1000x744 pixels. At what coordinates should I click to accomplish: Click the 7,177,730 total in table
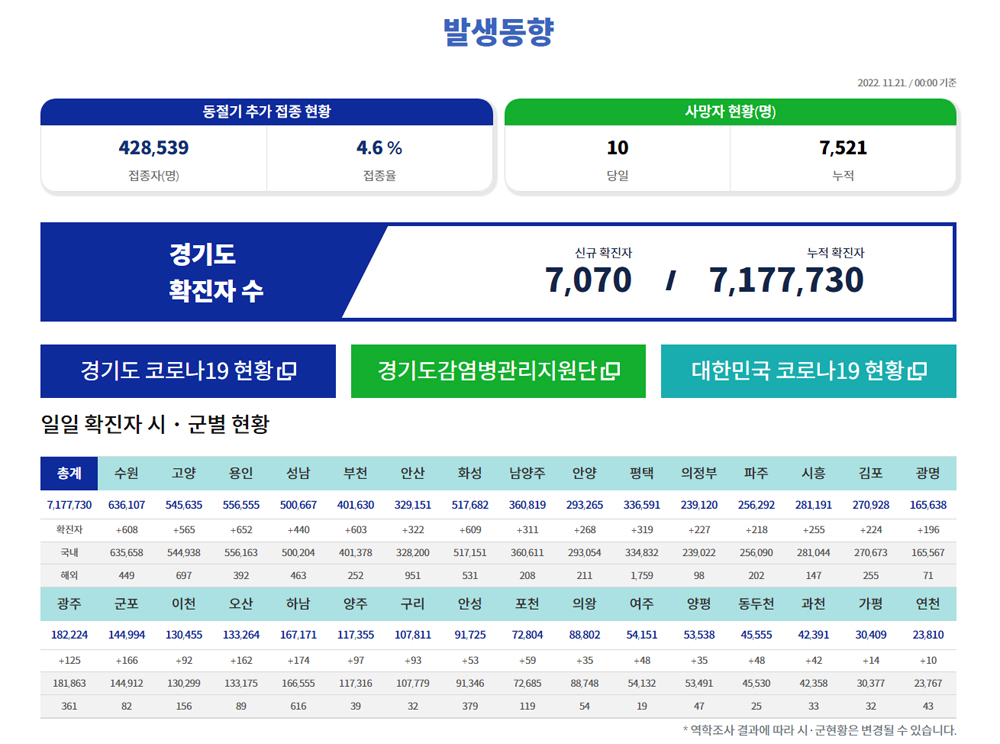point(69,505)
